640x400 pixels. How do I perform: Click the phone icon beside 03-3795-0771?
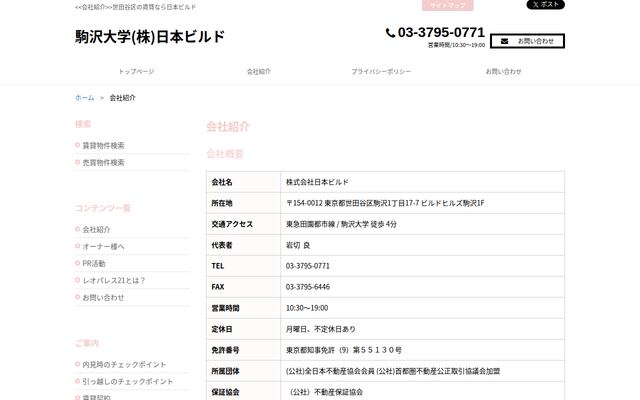pos(390,33)
